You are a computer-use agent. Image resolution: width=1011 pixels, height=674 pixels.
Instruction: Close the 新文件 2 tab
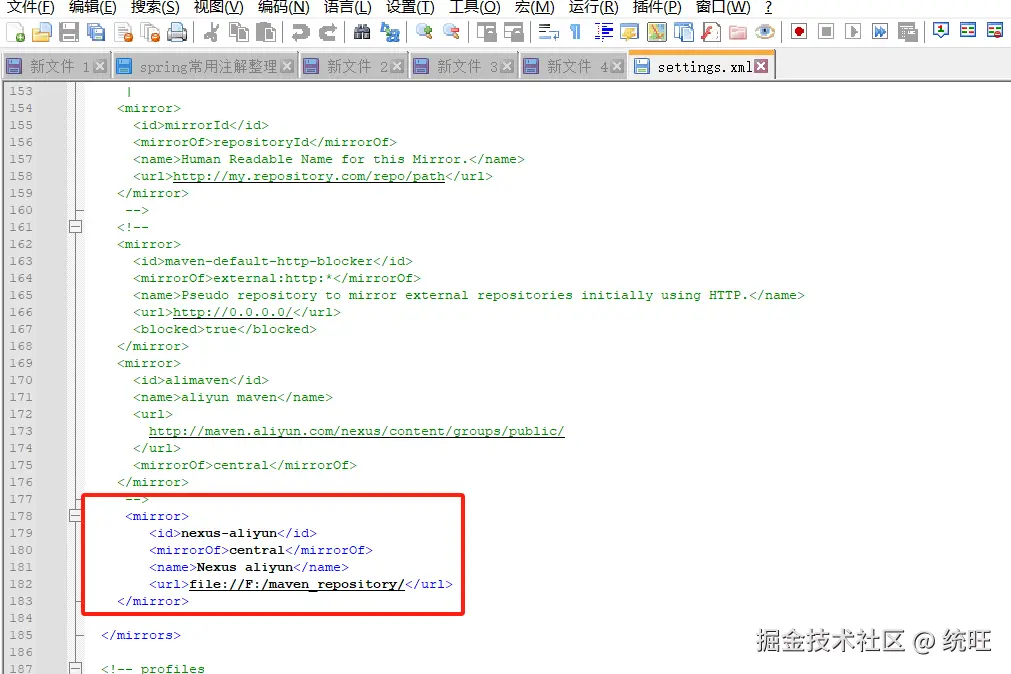point(397,66)
